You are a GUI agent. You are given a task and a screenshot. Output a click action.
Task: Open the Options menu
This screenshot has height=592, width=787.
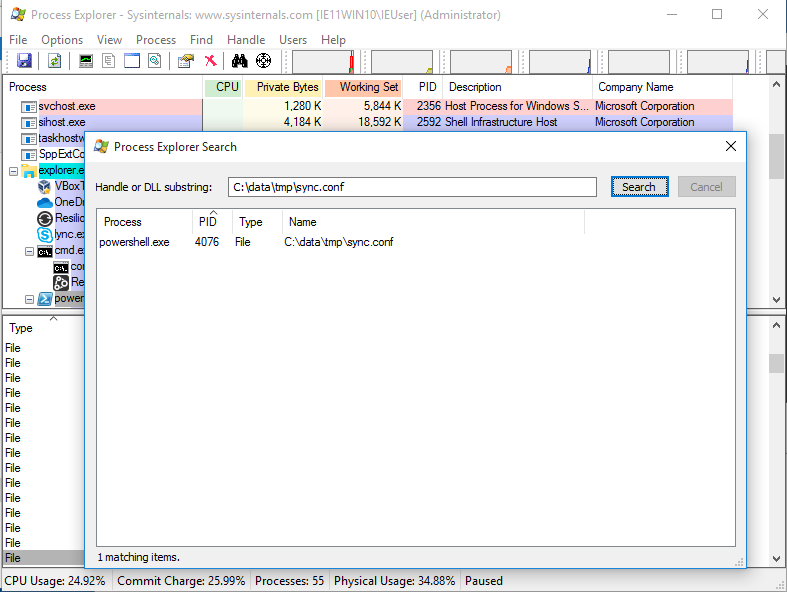click(62, 40)
